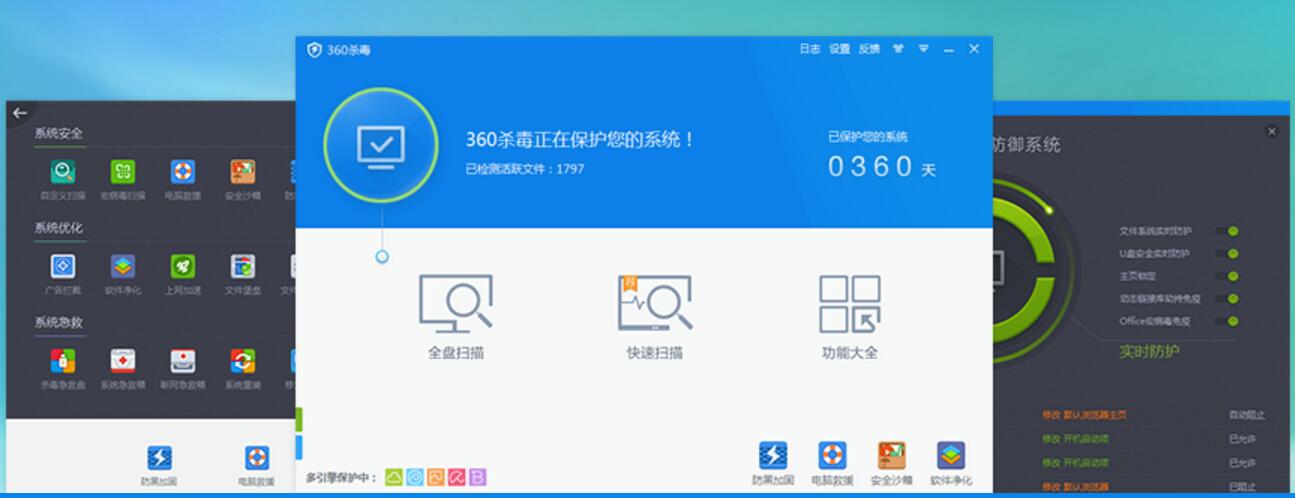The image size is (1295, 498).
Task: Click the '0360 天' protected days counter
Action: tap(882, 167)
